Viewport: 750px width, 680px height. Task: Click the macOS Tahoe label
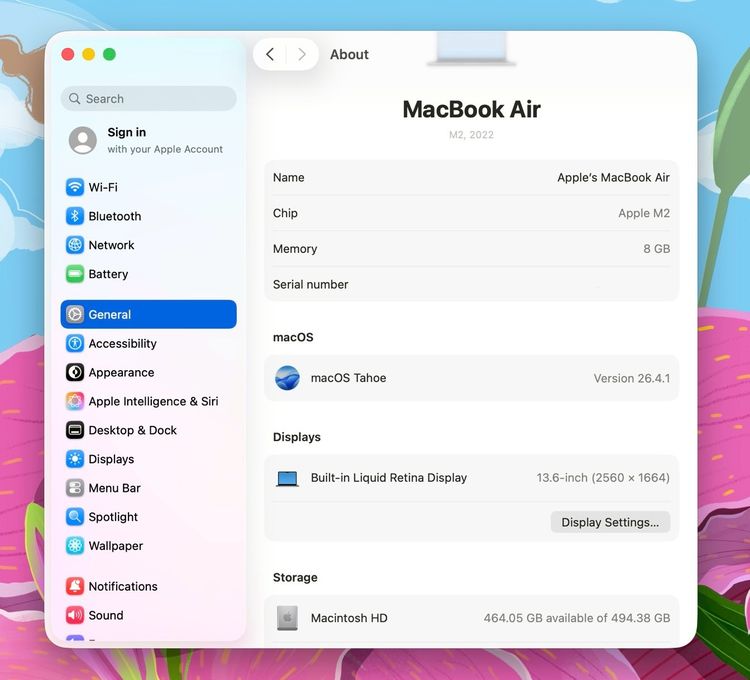coord(348,378)
